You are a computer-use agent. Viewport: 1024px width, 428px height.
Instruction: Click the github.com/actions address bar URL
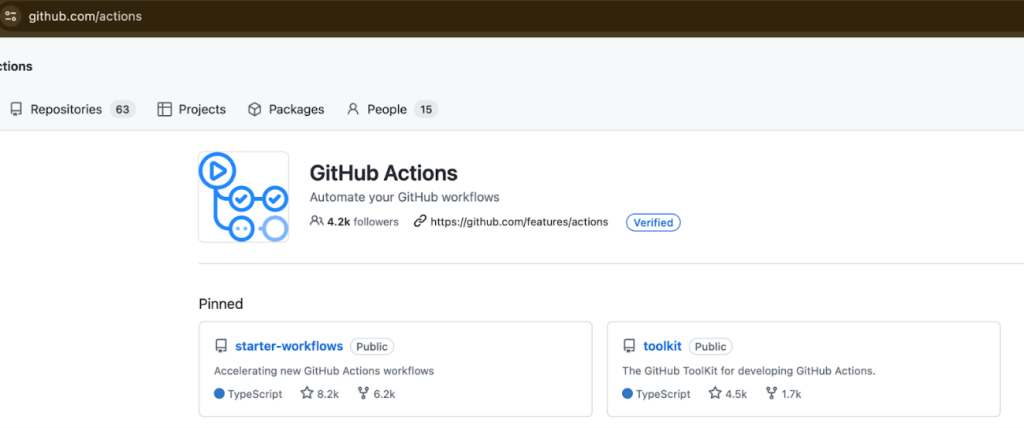tap(85, 16)
